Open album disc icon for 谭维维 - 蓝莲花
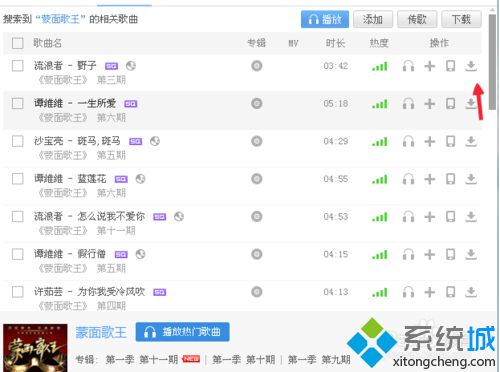Image resolution: width=500 pixels, height=372 pixels. tap(257, 179)
